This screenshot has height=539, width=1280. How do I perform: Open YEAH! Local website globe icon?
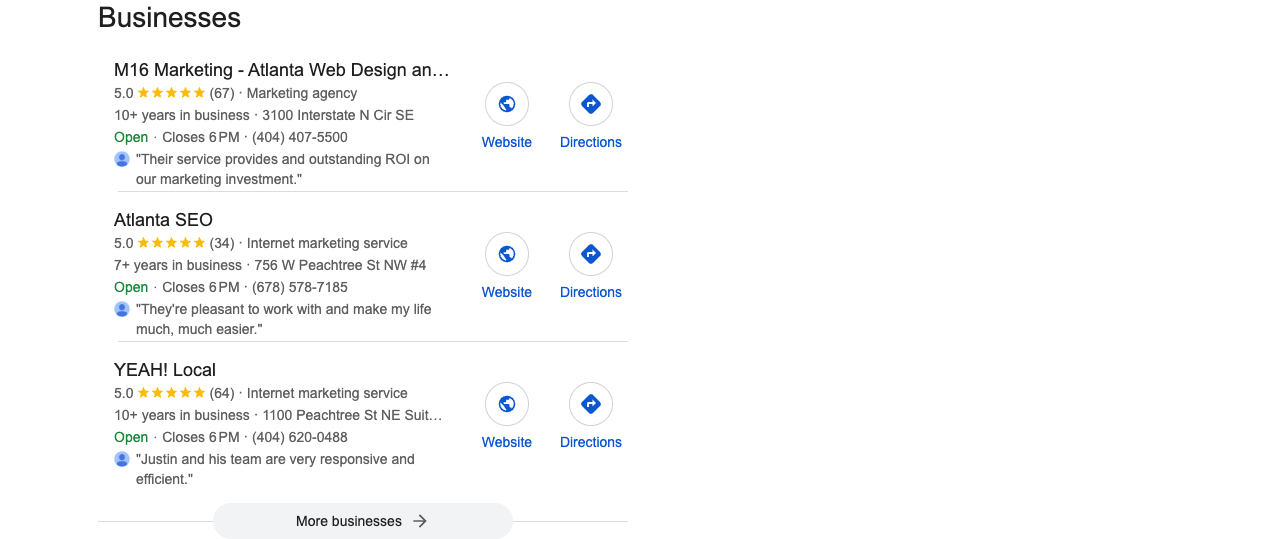pyautogui.click(x=507, y=404)
